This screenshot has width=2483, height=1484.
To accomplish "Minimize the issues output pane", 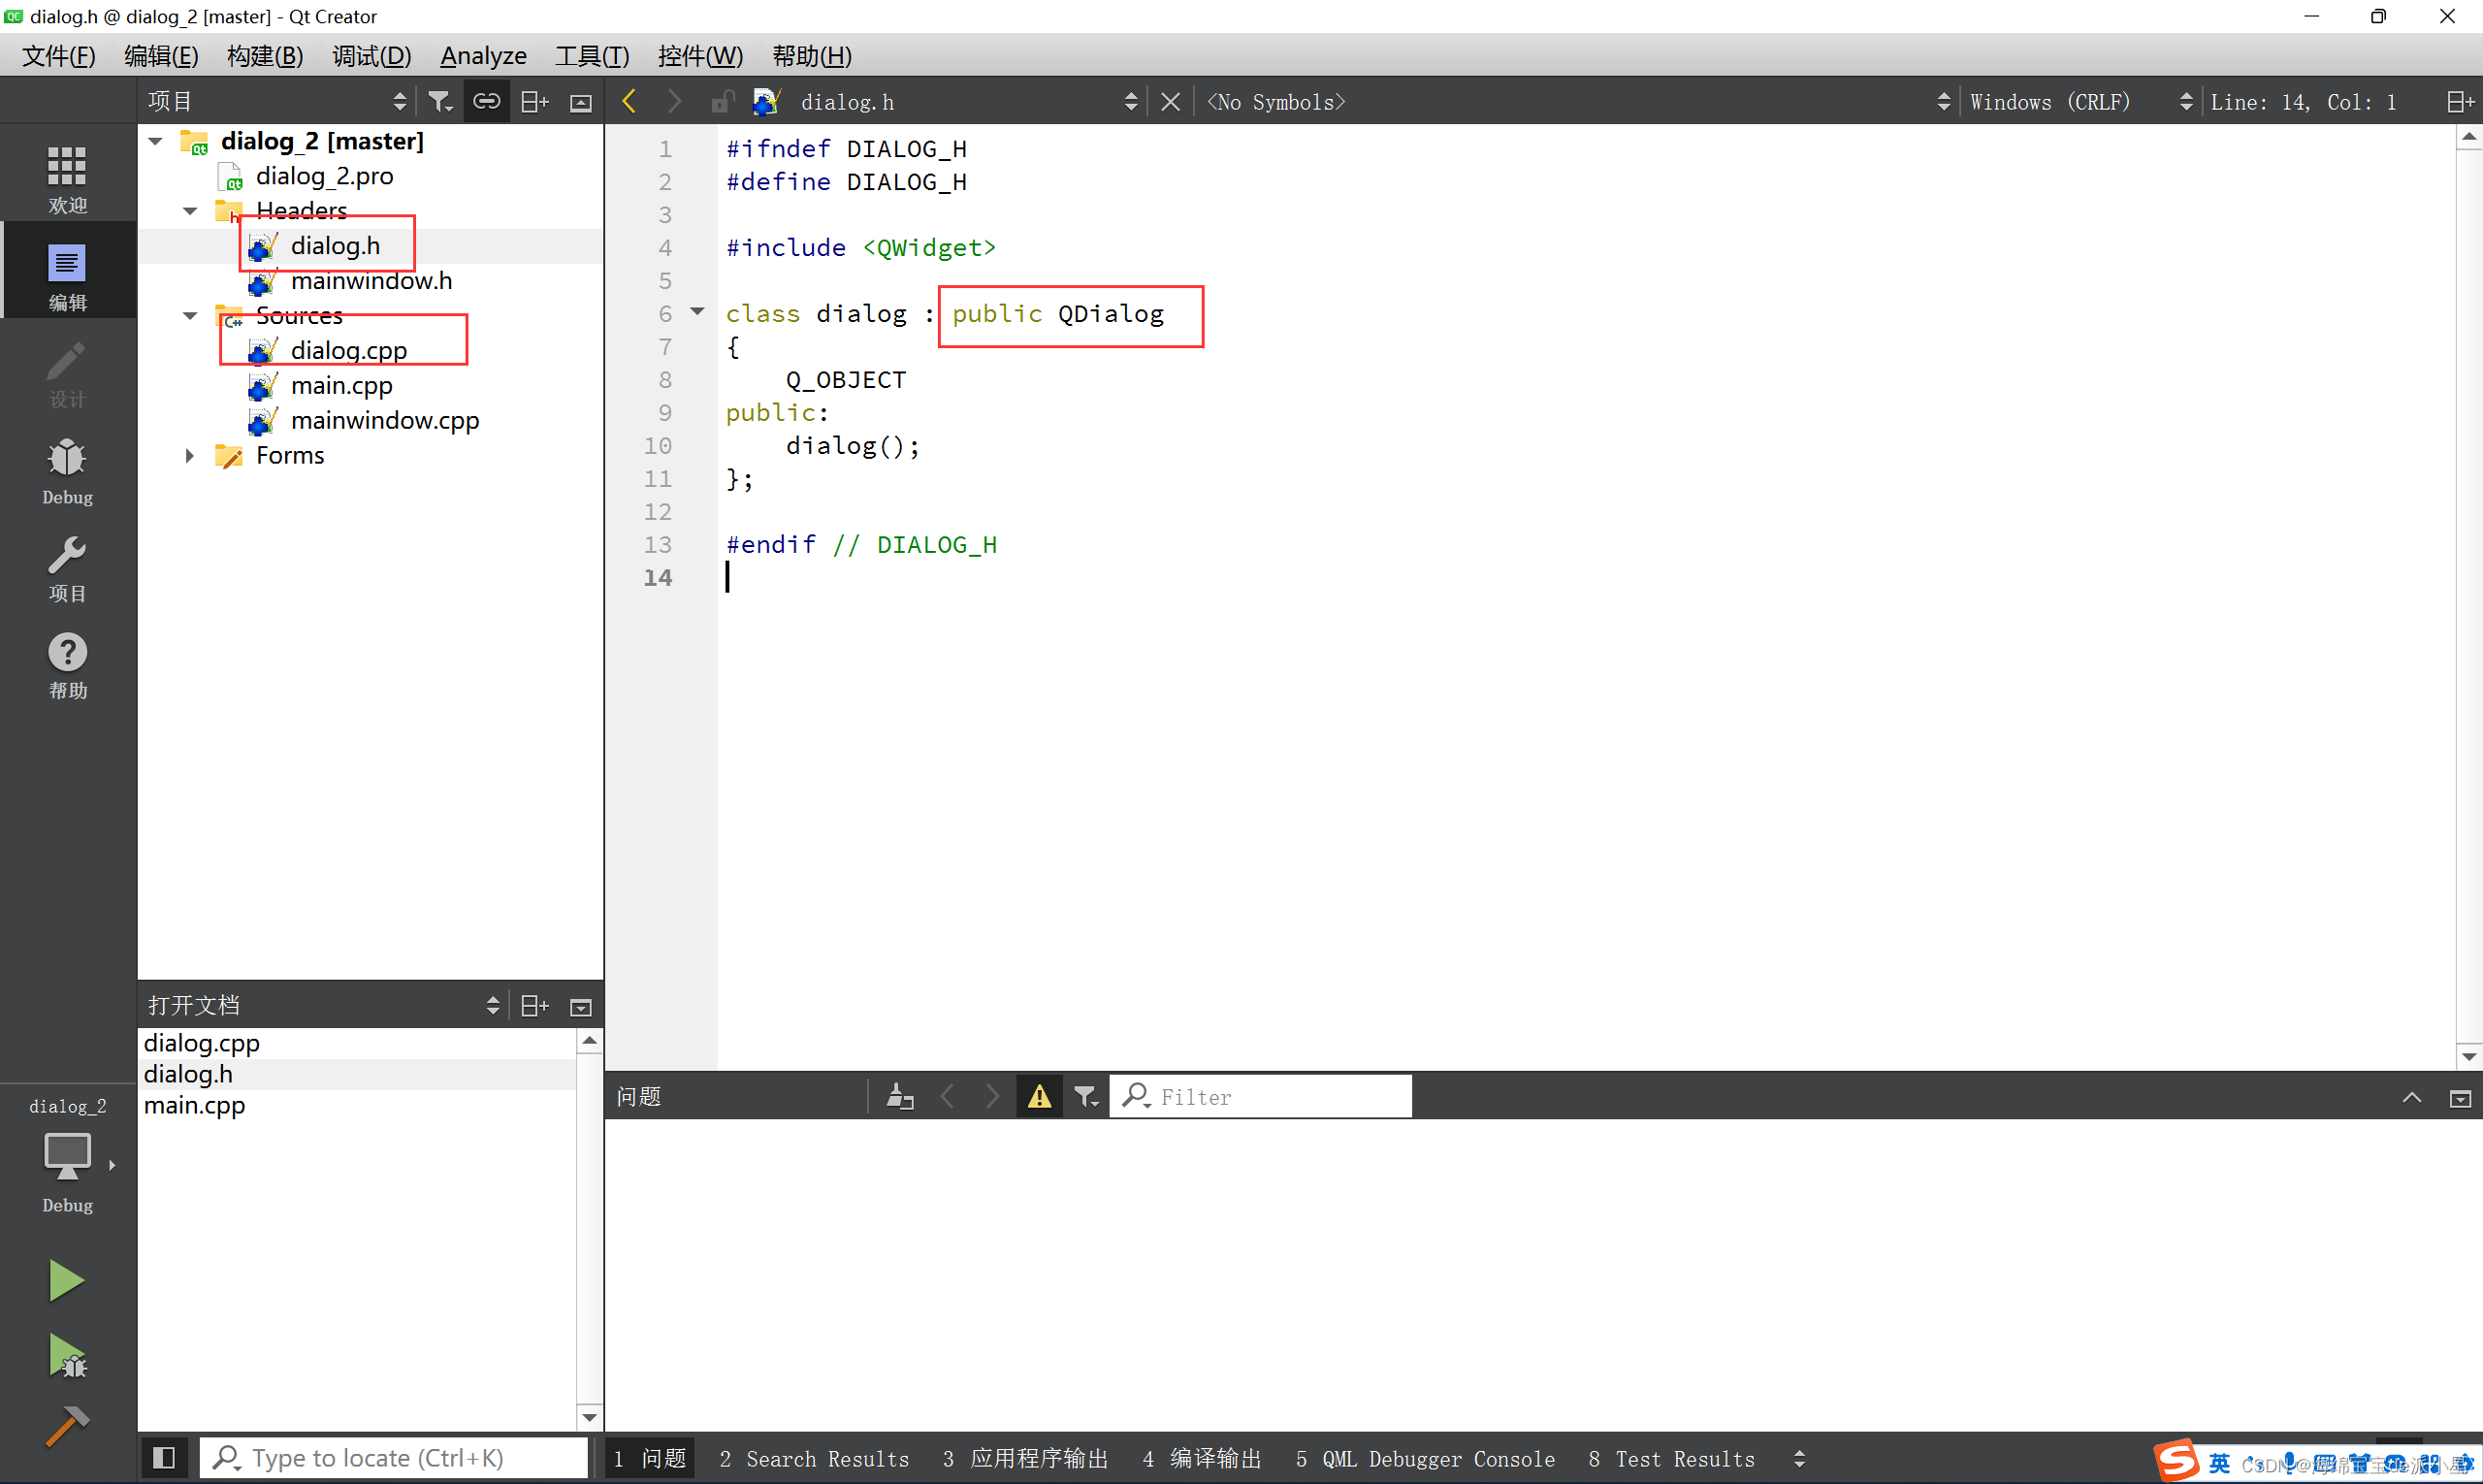I will click(x=2412, y=1097).
